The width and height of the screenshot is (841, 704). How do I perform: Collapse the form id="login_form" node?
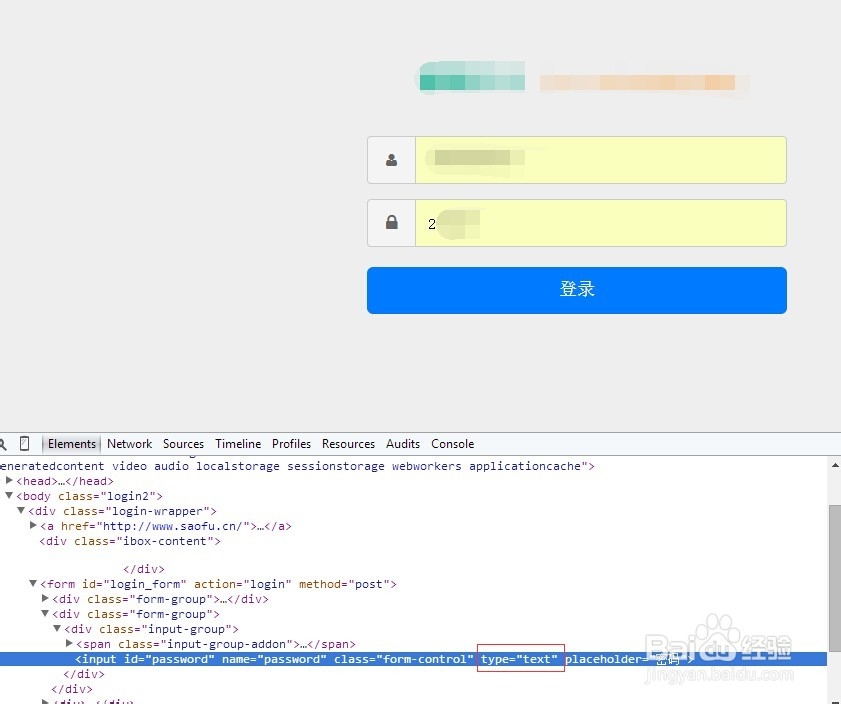(x=33, y=583)
